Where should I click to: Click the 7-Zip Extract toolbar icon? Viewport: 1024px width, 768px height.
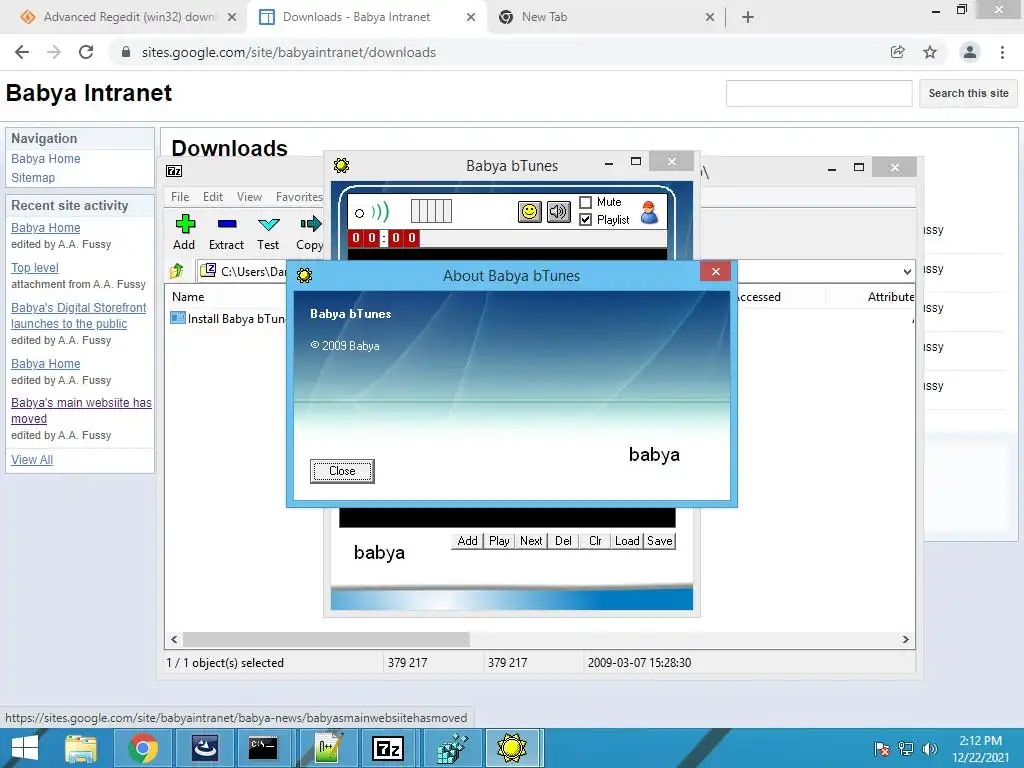pyautogui.click(x=227, y=232)
